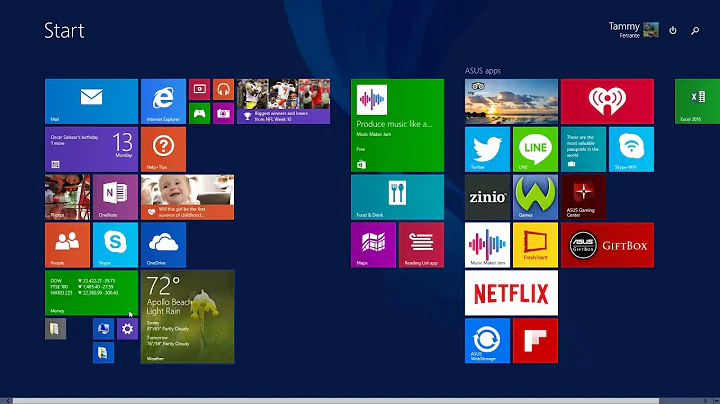Open the gray folder tile under Money

pyautogui.click(x=56, y=329)
